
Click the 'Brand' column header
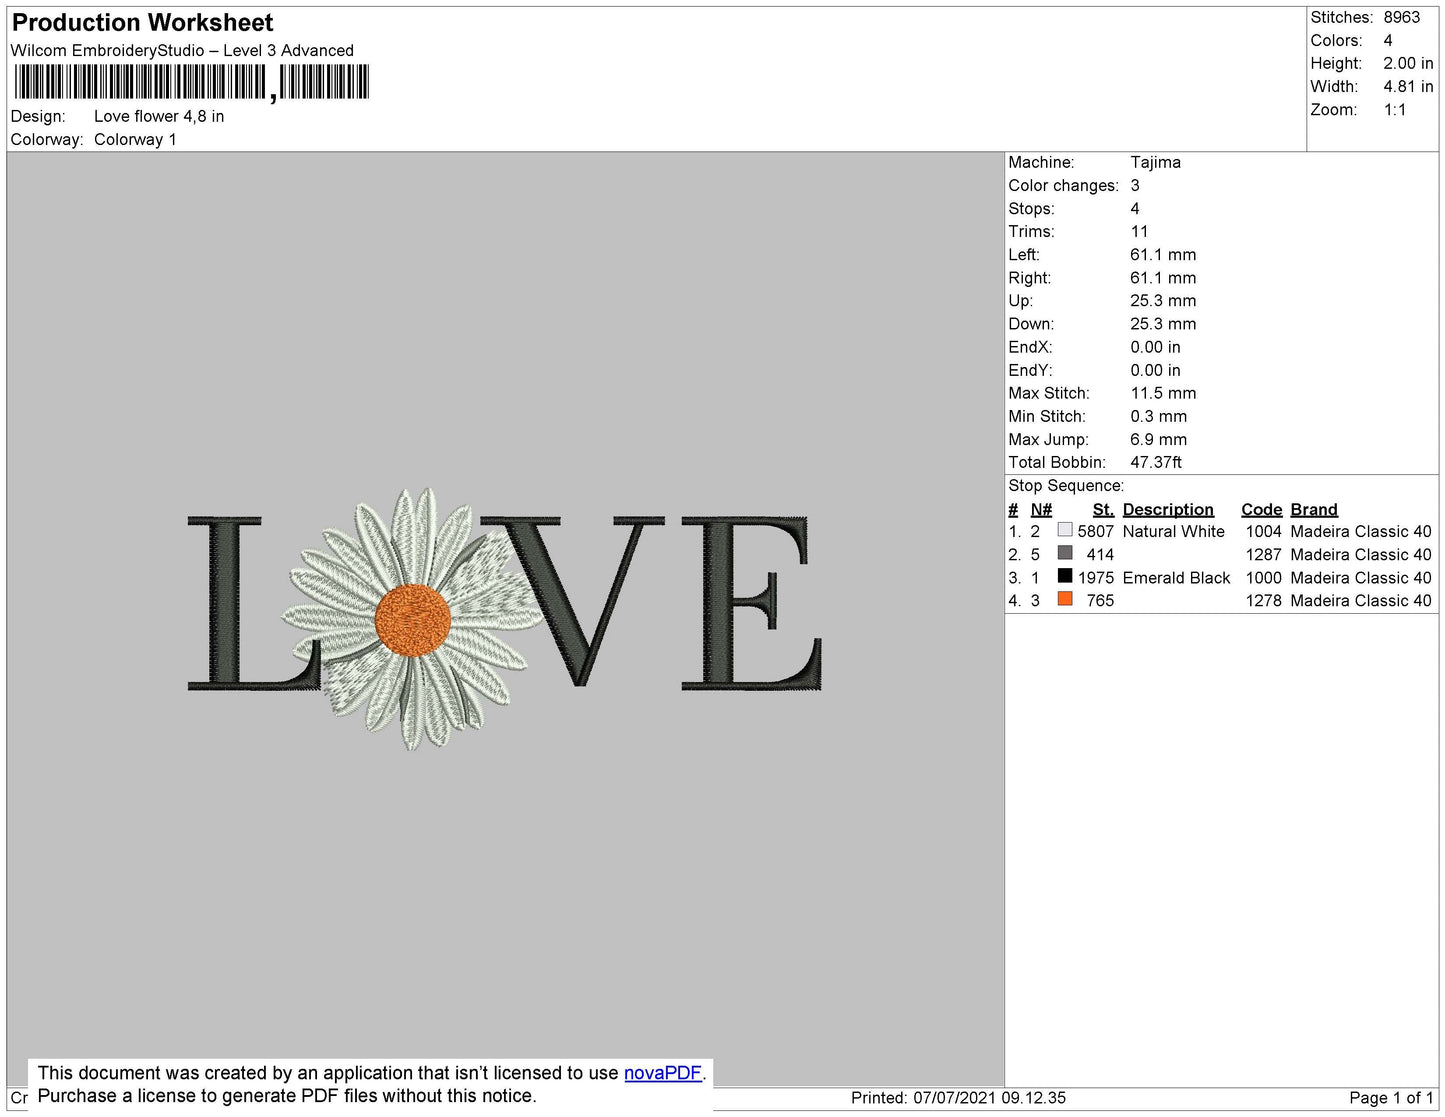[x=1314, y=509]
